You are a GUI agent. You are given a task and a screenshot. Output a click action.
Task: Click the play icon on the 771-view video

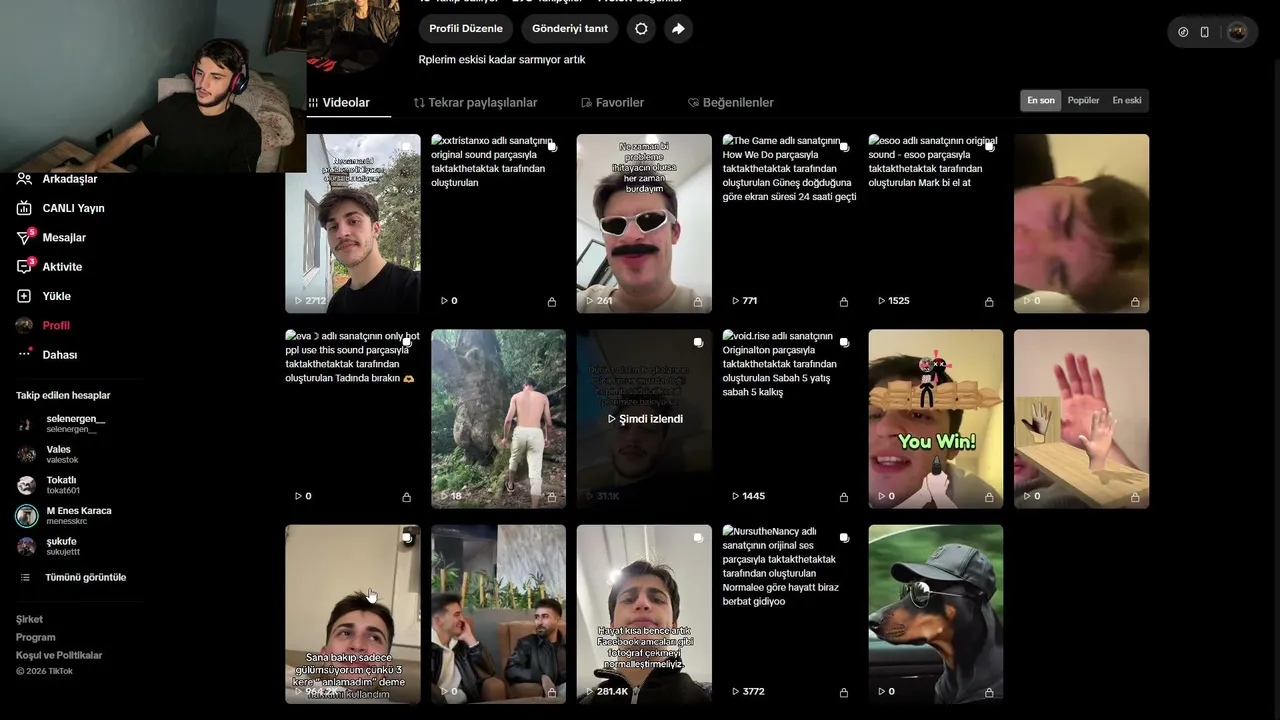[x=736, y=301]
